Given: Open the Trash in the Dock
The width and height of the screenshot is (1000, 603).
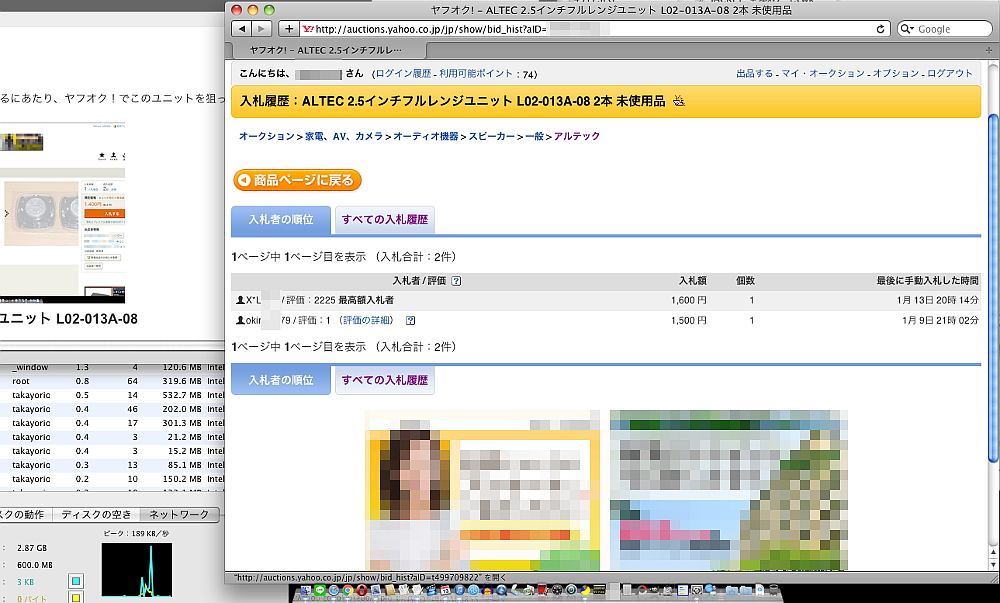Looking at the screenshot, I should [x=774, y=591].
